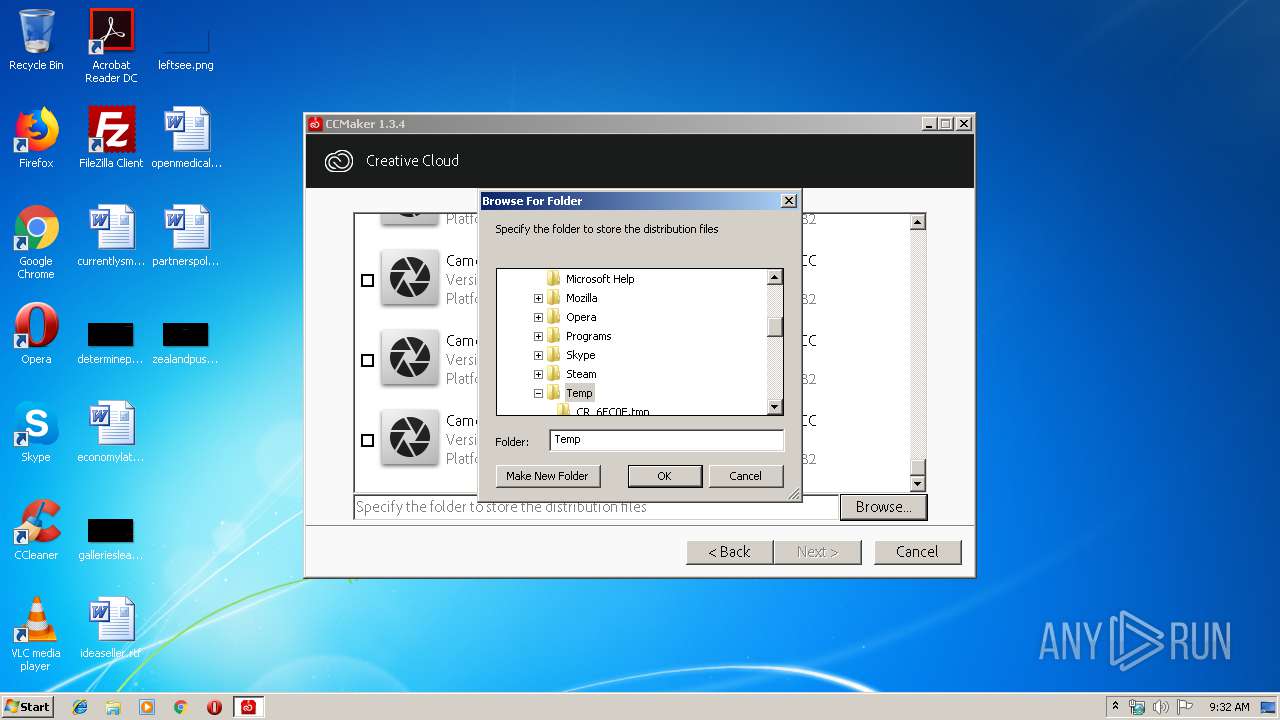
Task: Tick the third Camera Raw checkbox
Action: click(x=367, y=440)
